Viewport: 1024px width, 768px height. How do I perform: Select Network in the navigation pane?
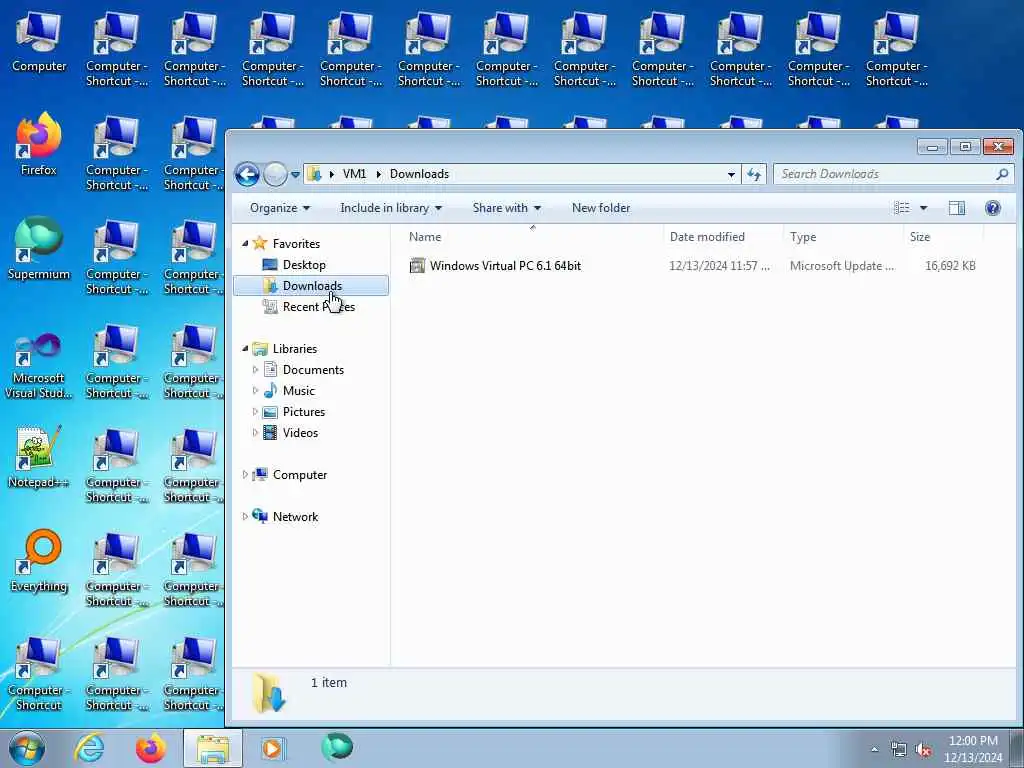pyautogui.click(x=295, y=517)
